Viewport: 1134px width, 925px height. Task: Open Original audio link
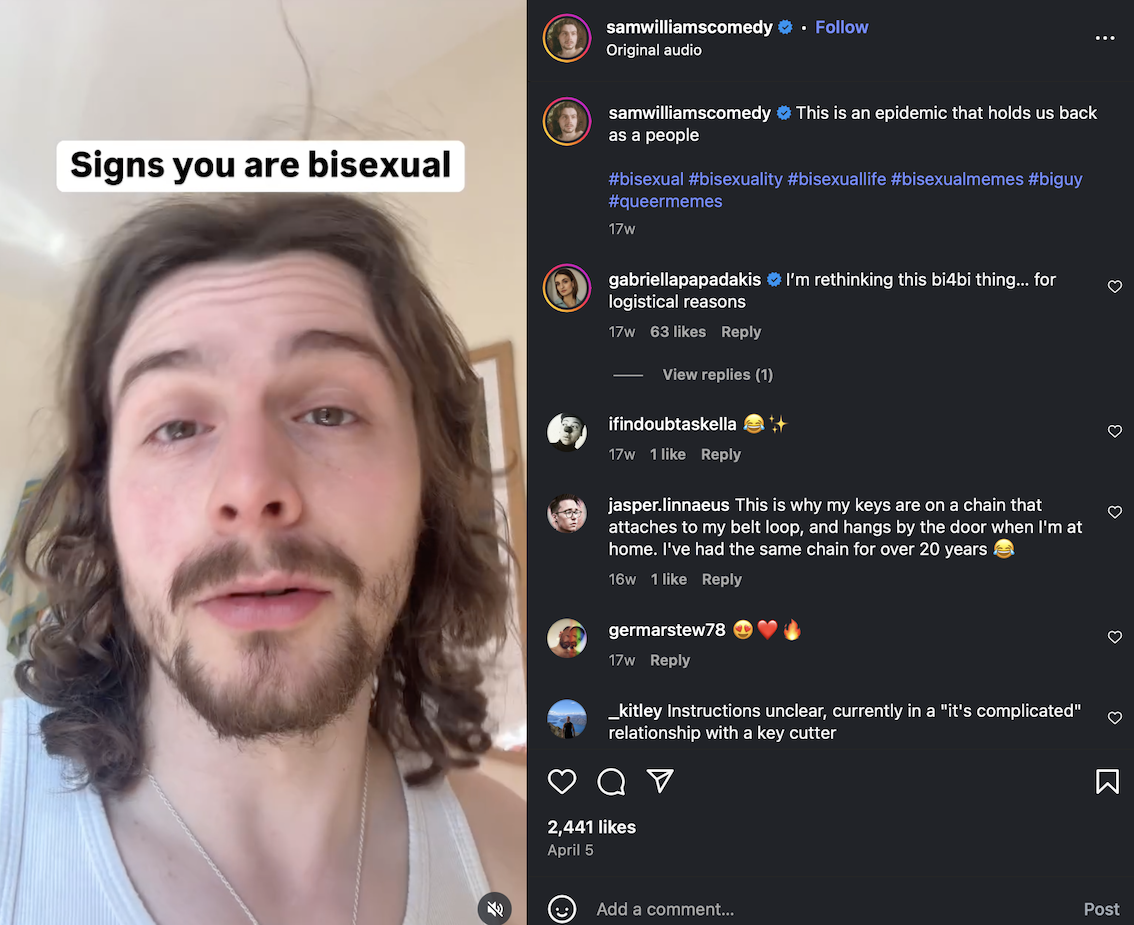point(654,50)
